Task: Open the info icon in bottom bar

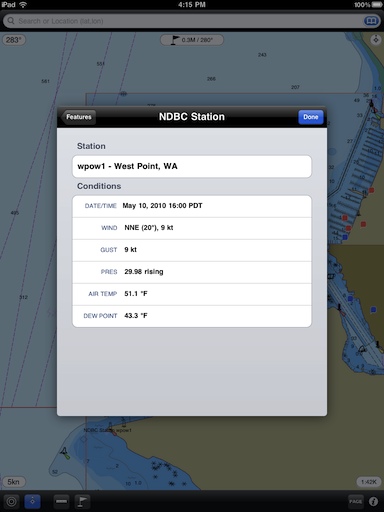Action: pos(374,501)
